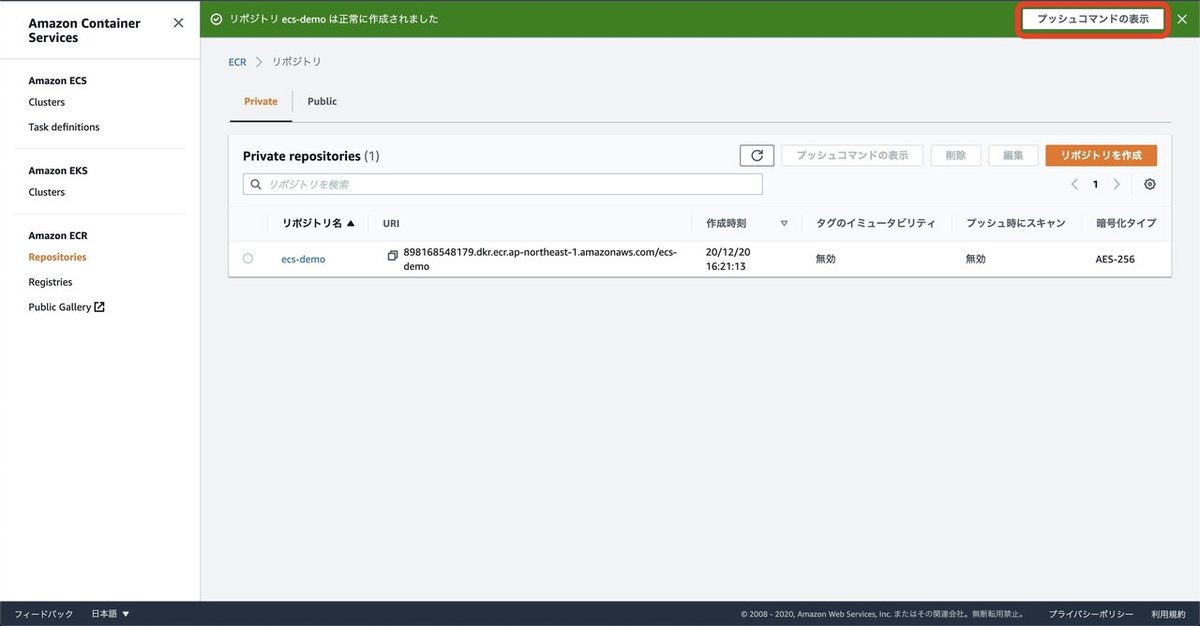Open Task definitions in sidebar

click(64, 127)
